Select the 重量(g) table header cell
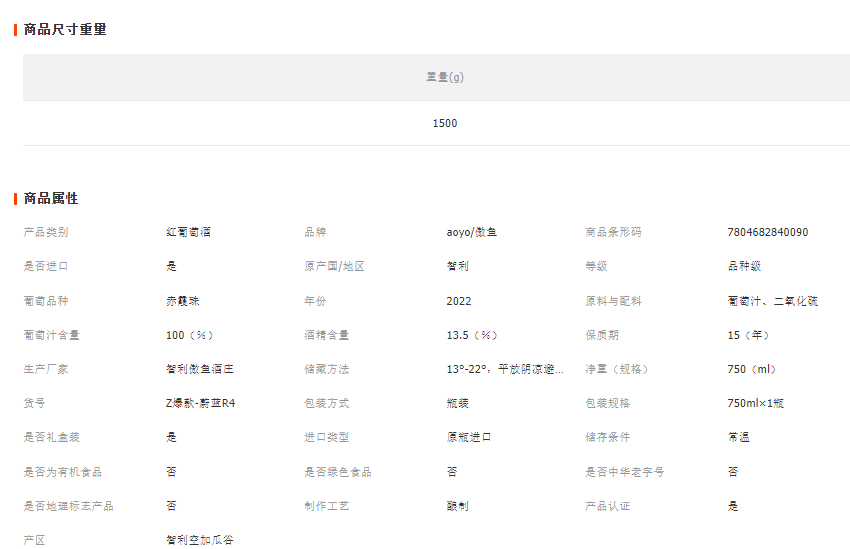Image resolution: width=850 pixels, height=549 pixels. pyautogui.click(x=445, y=77)
